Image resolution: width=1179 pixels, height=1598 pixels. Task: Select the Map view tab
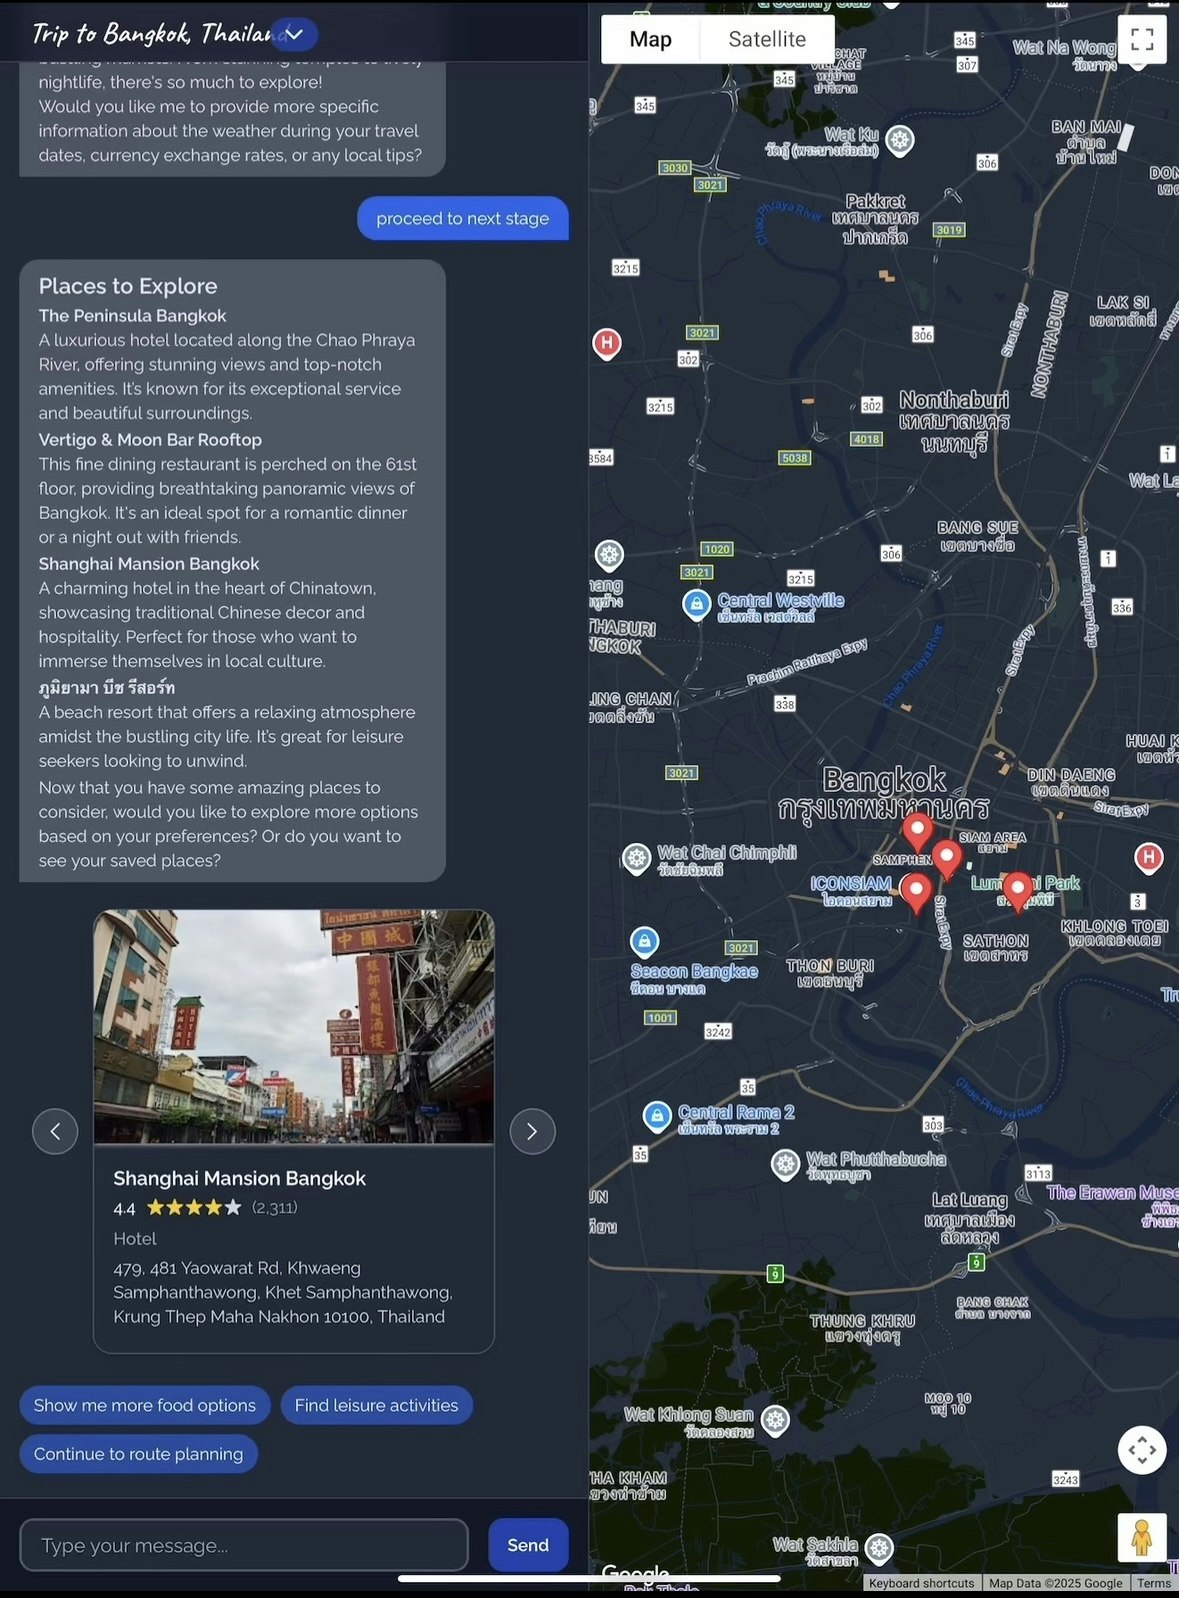(x=650, y=39)
